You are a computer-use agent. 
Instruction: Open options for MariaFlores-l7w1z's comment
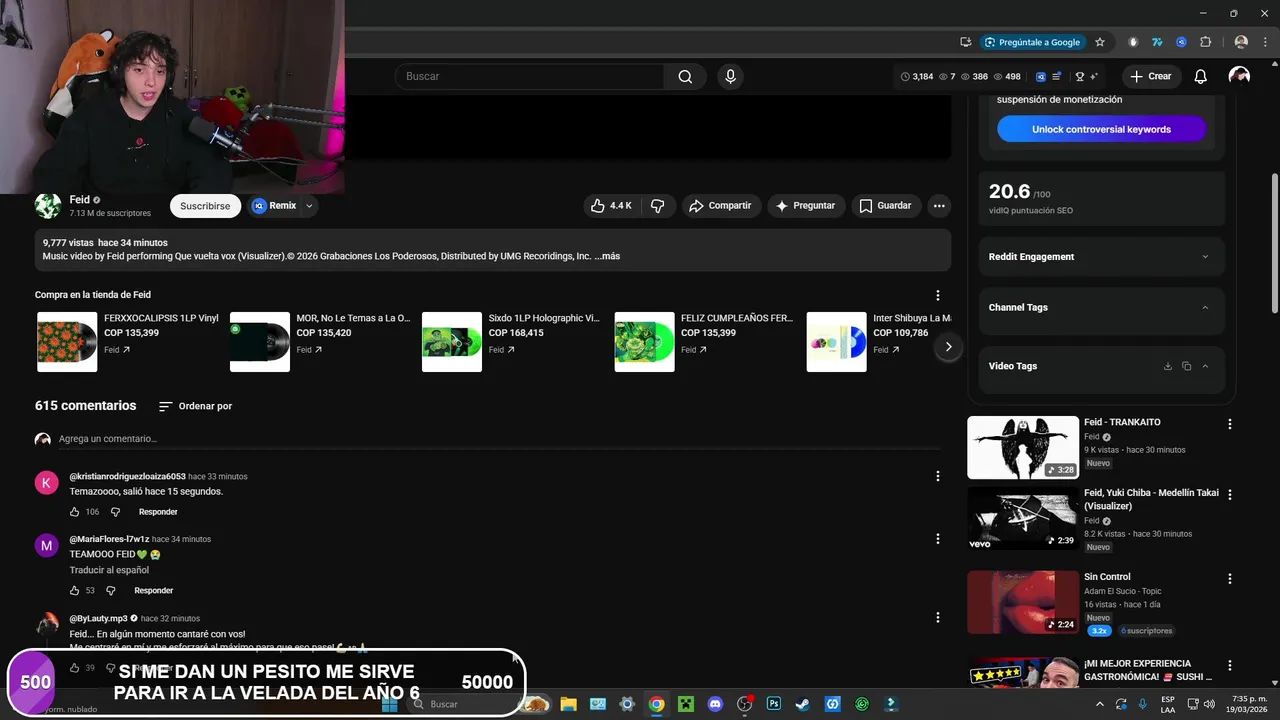pyautogui.click(x=937, y=539)
